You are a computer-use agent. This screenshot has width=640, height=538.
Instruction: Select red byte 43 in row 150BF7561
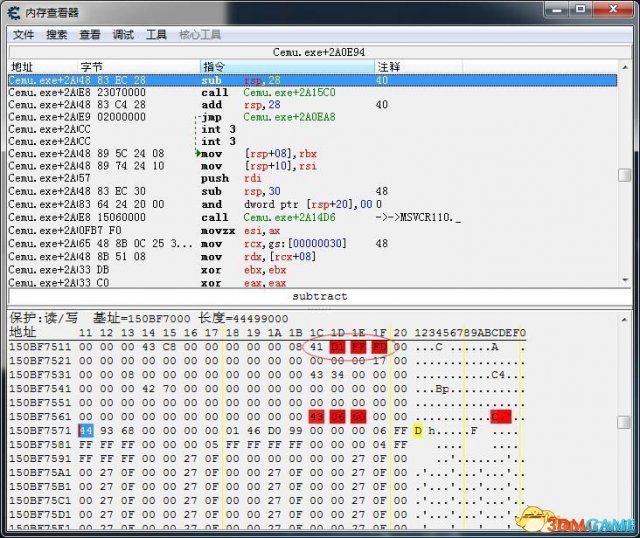[316, 417]
